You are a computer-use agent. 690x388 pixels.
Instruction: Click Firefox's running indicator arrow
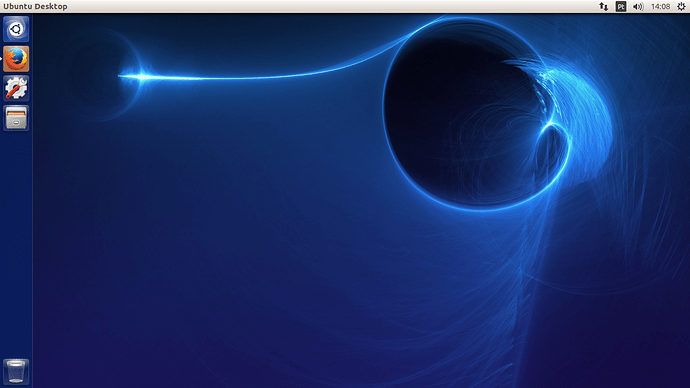point(1,59)
